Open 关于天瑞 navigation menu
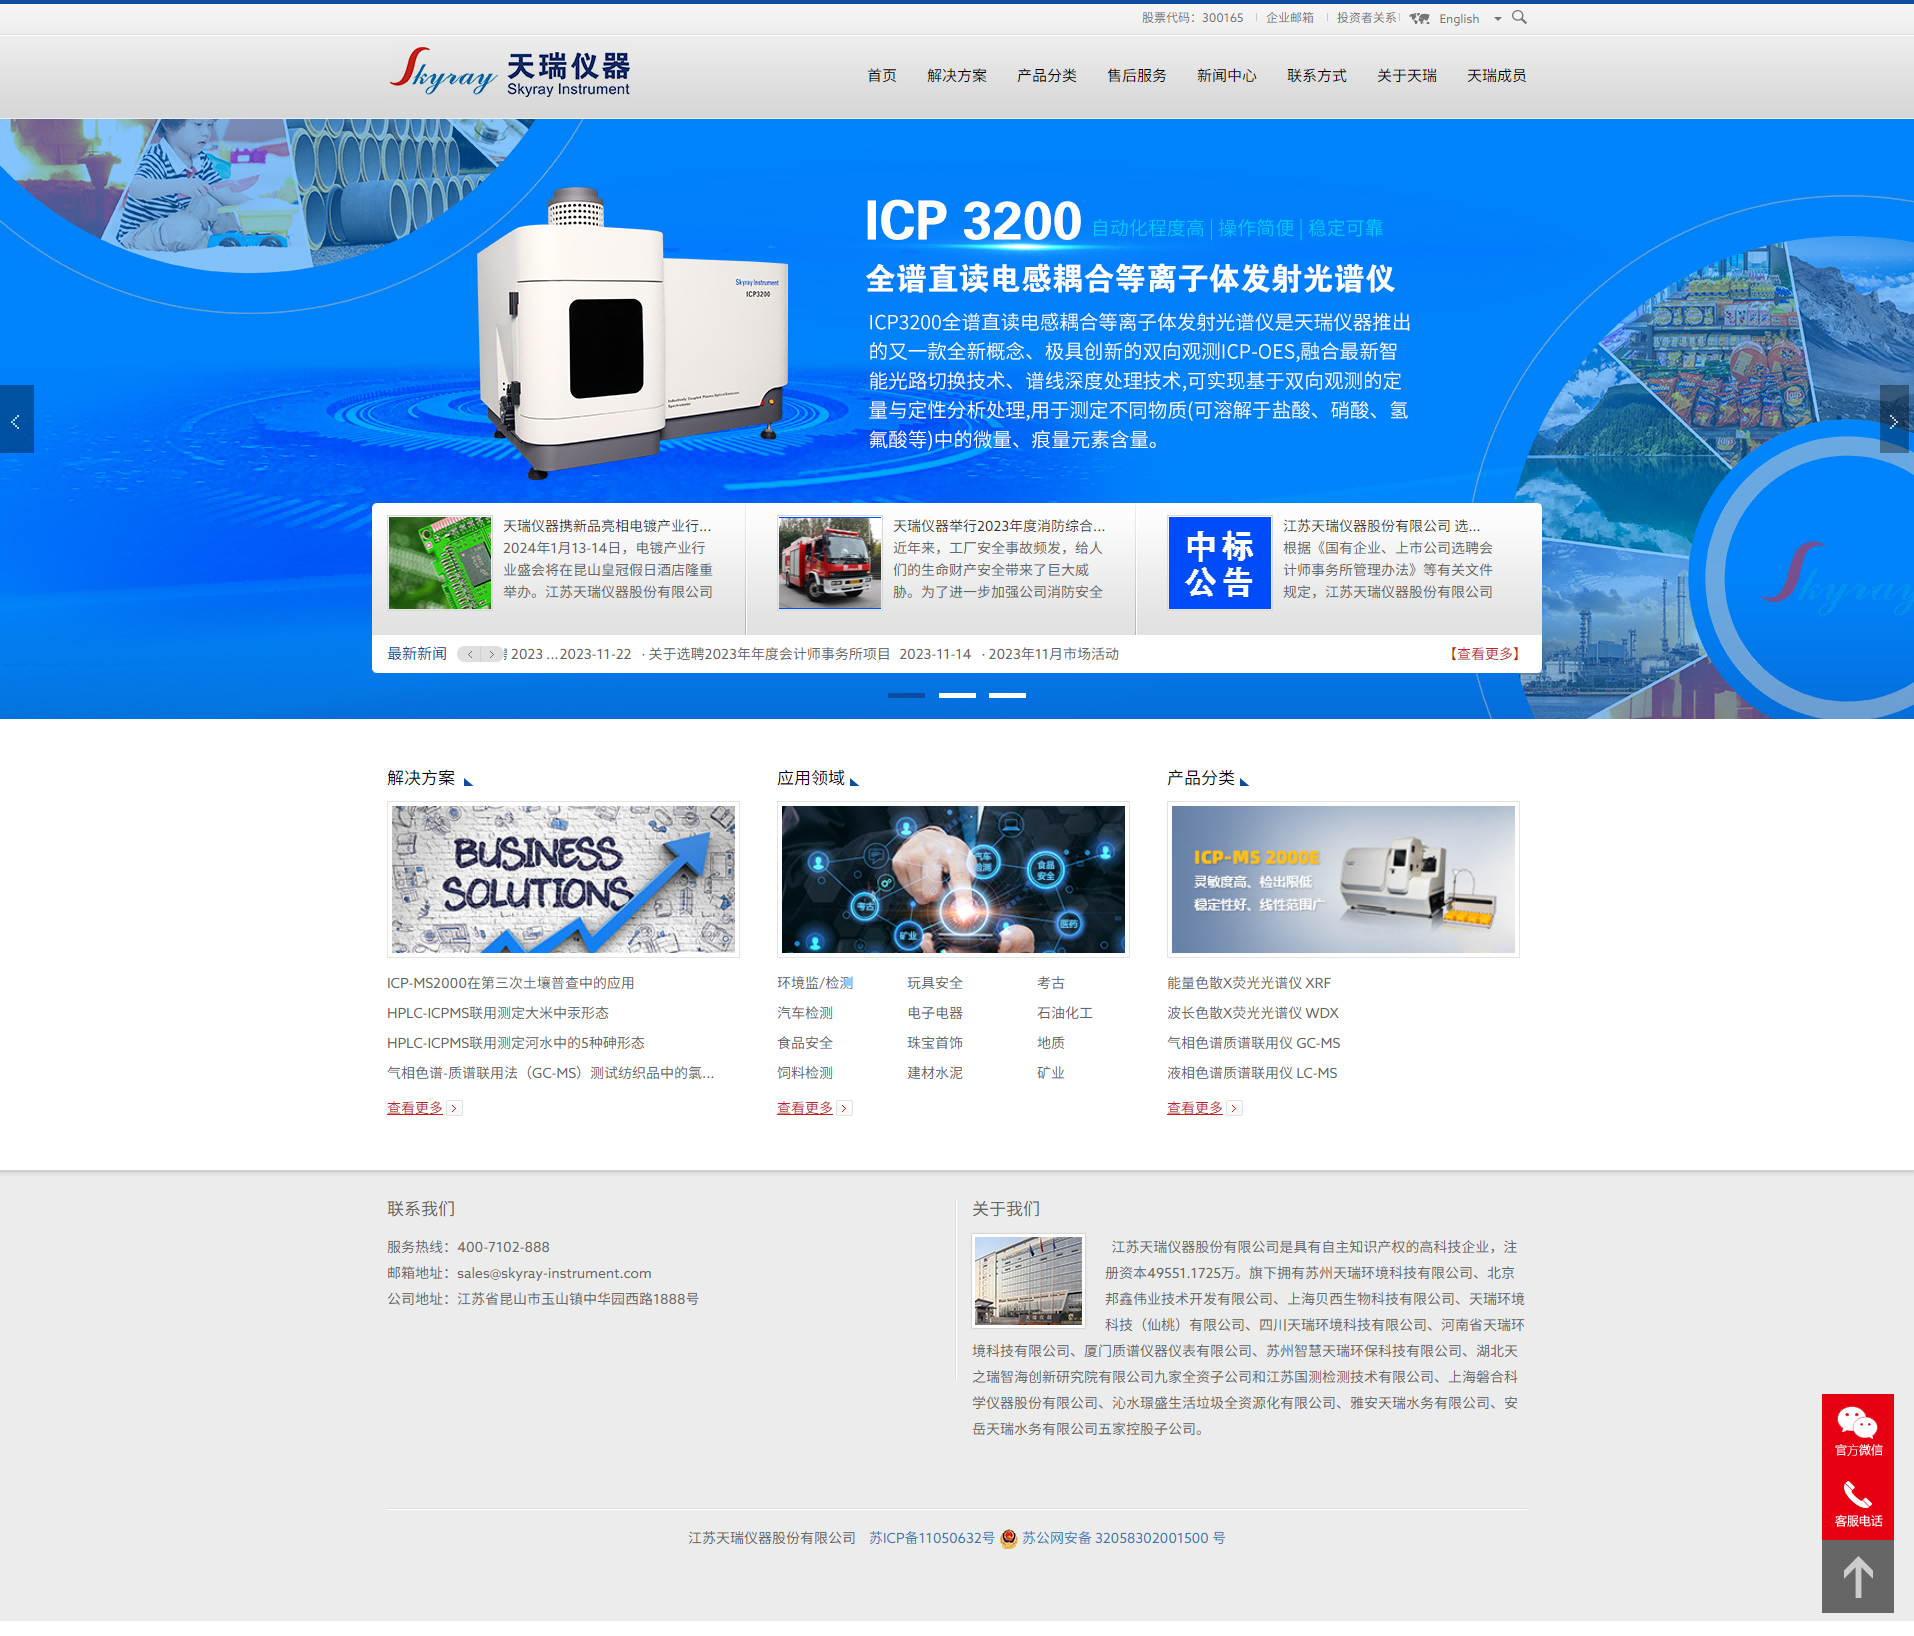Screen dimensions: 1914x1636 pos(1407,76)
